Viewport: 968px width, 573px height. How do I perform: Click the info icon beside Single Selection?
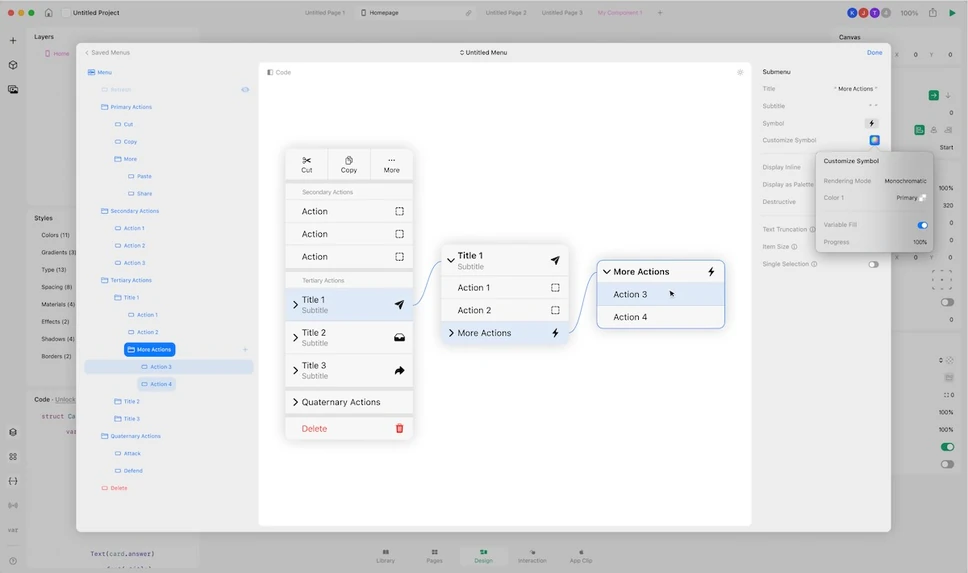coord(814,264)
